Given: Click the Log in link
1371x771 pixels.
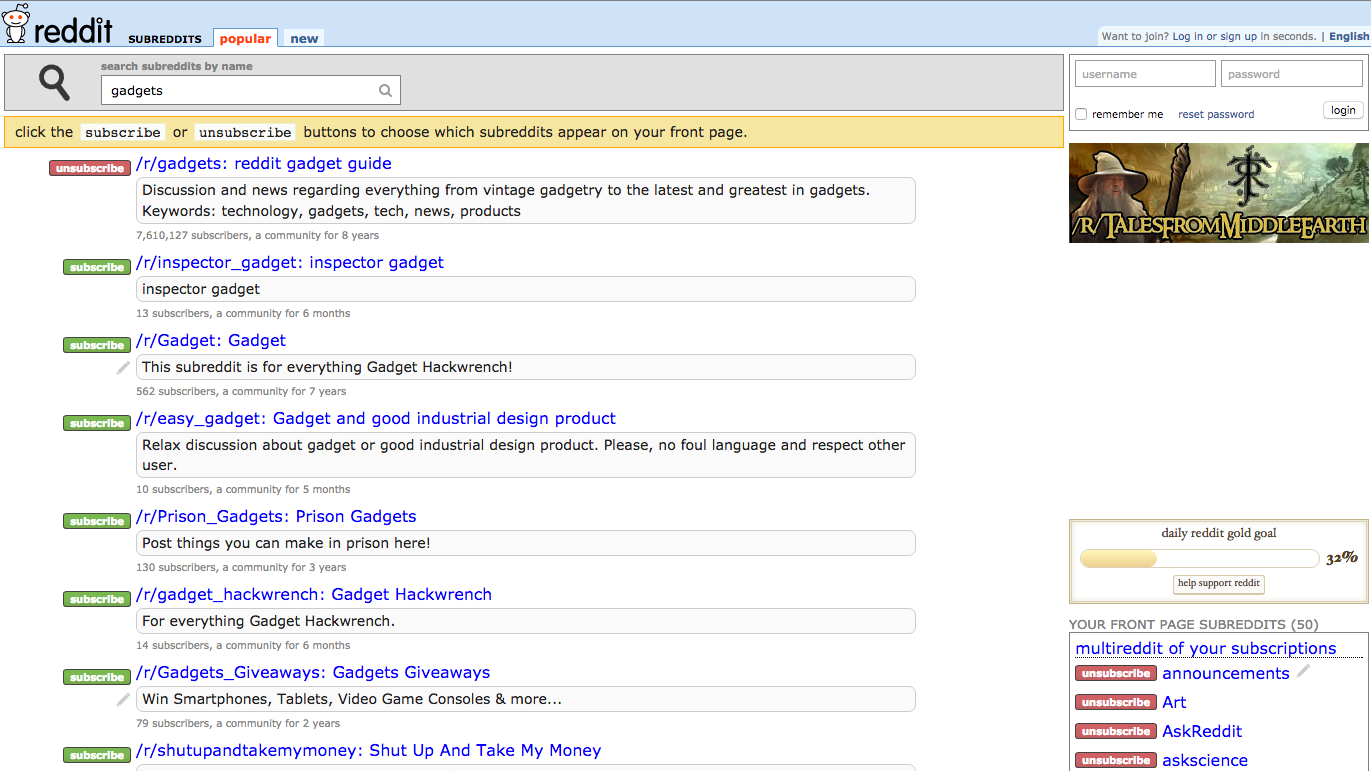Looking at the screenshot, I should click(1187, 36).
